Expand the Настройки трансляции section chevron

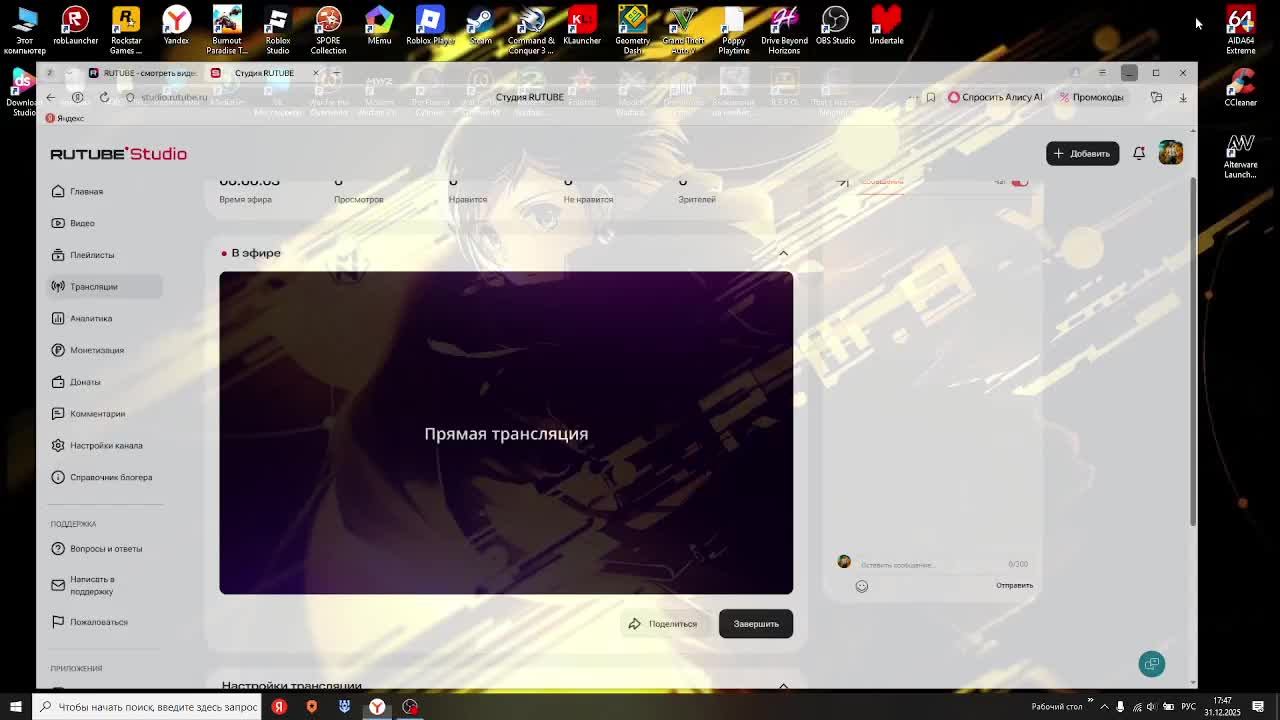(x=784, y=686)
